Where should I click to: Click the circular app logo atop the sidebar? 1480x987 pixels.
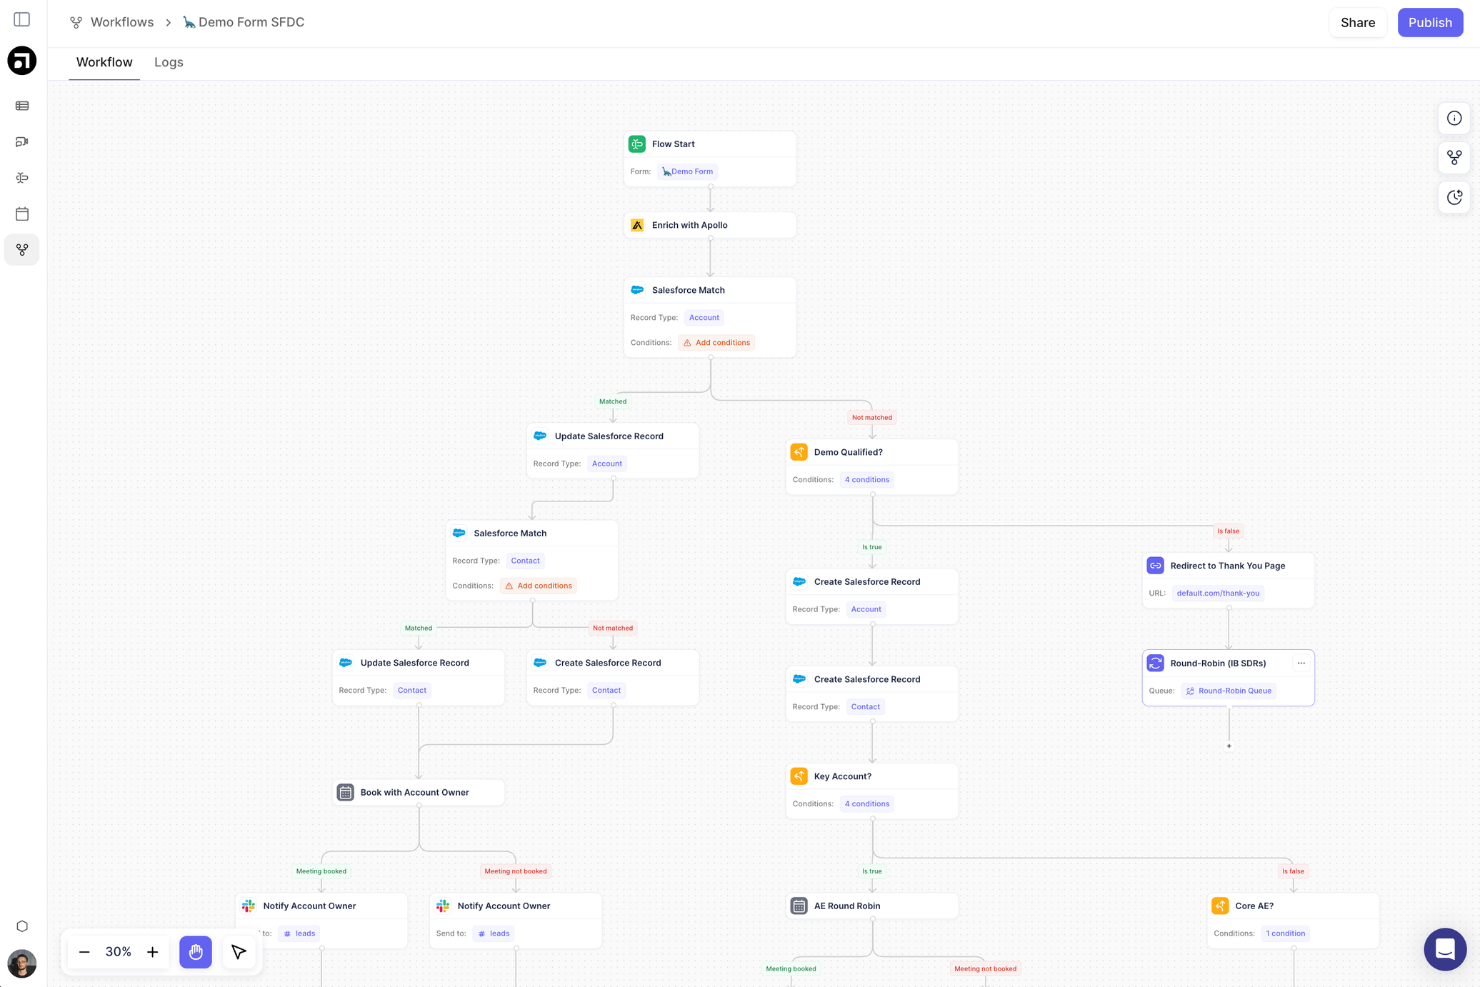point(22,60)
